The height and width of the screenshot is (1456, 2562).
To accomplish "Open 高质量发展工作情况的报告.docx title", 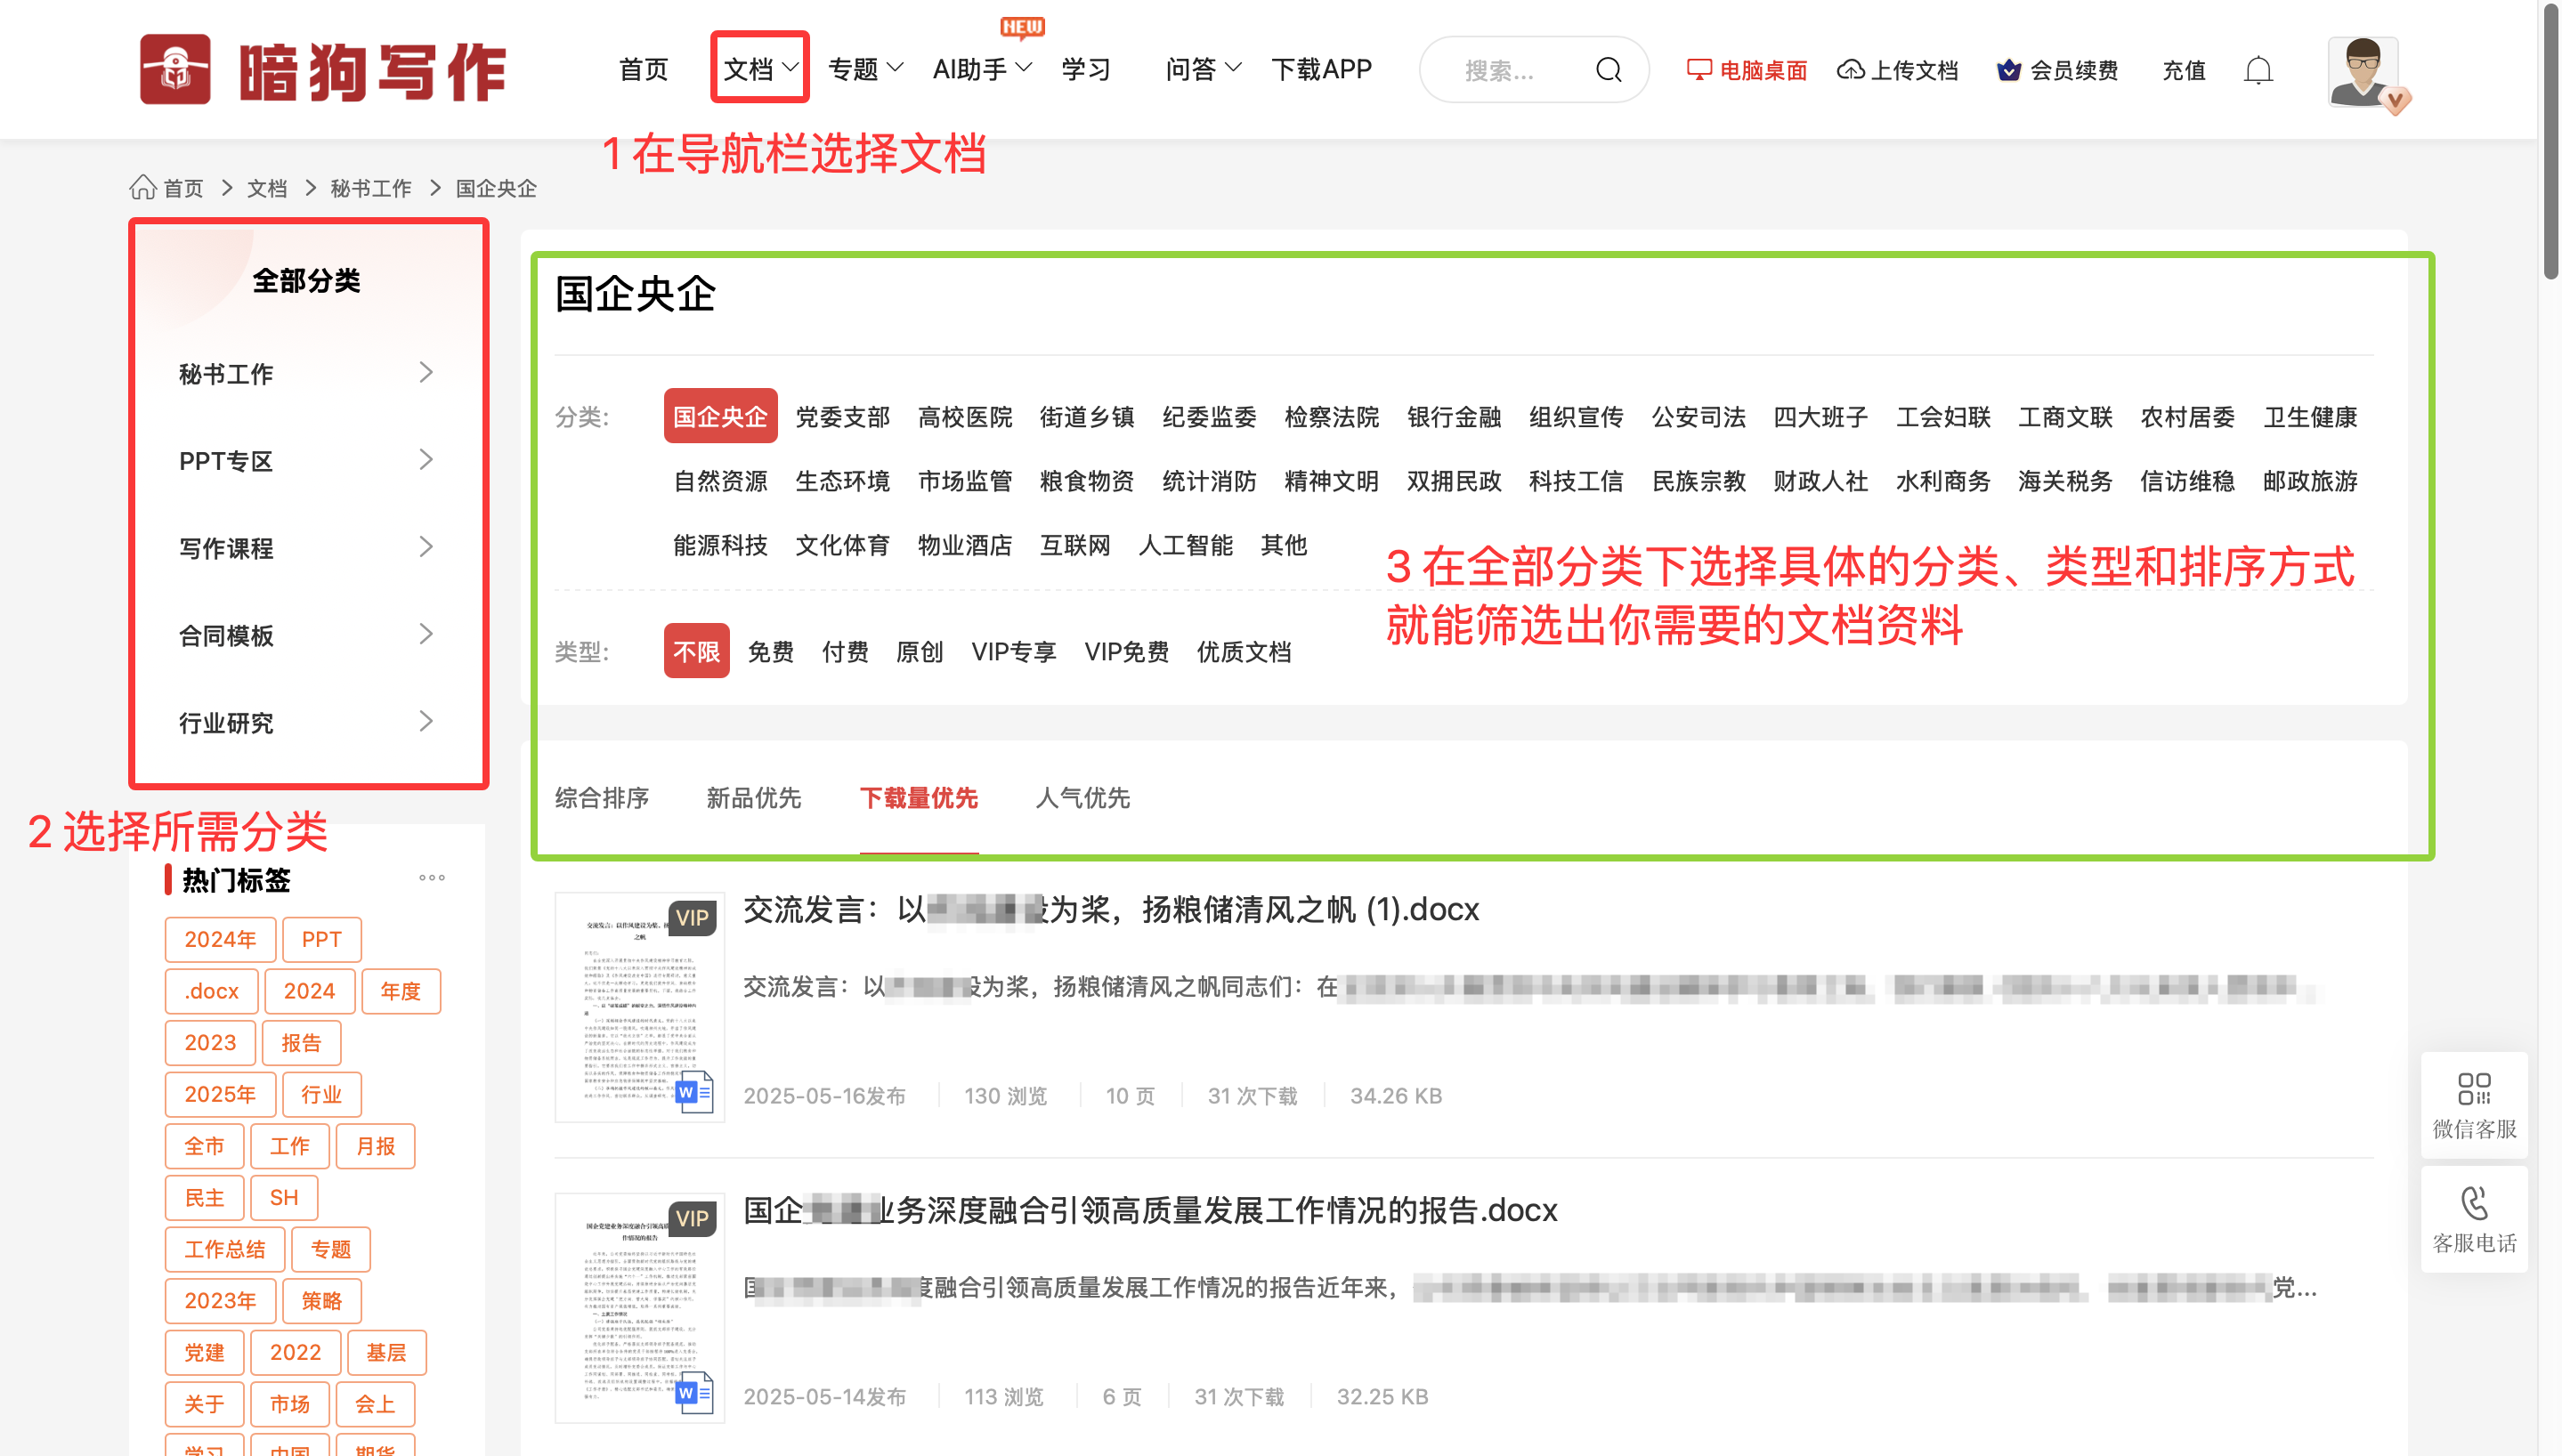I will pyautogui.click(x=1150, y=1210).
